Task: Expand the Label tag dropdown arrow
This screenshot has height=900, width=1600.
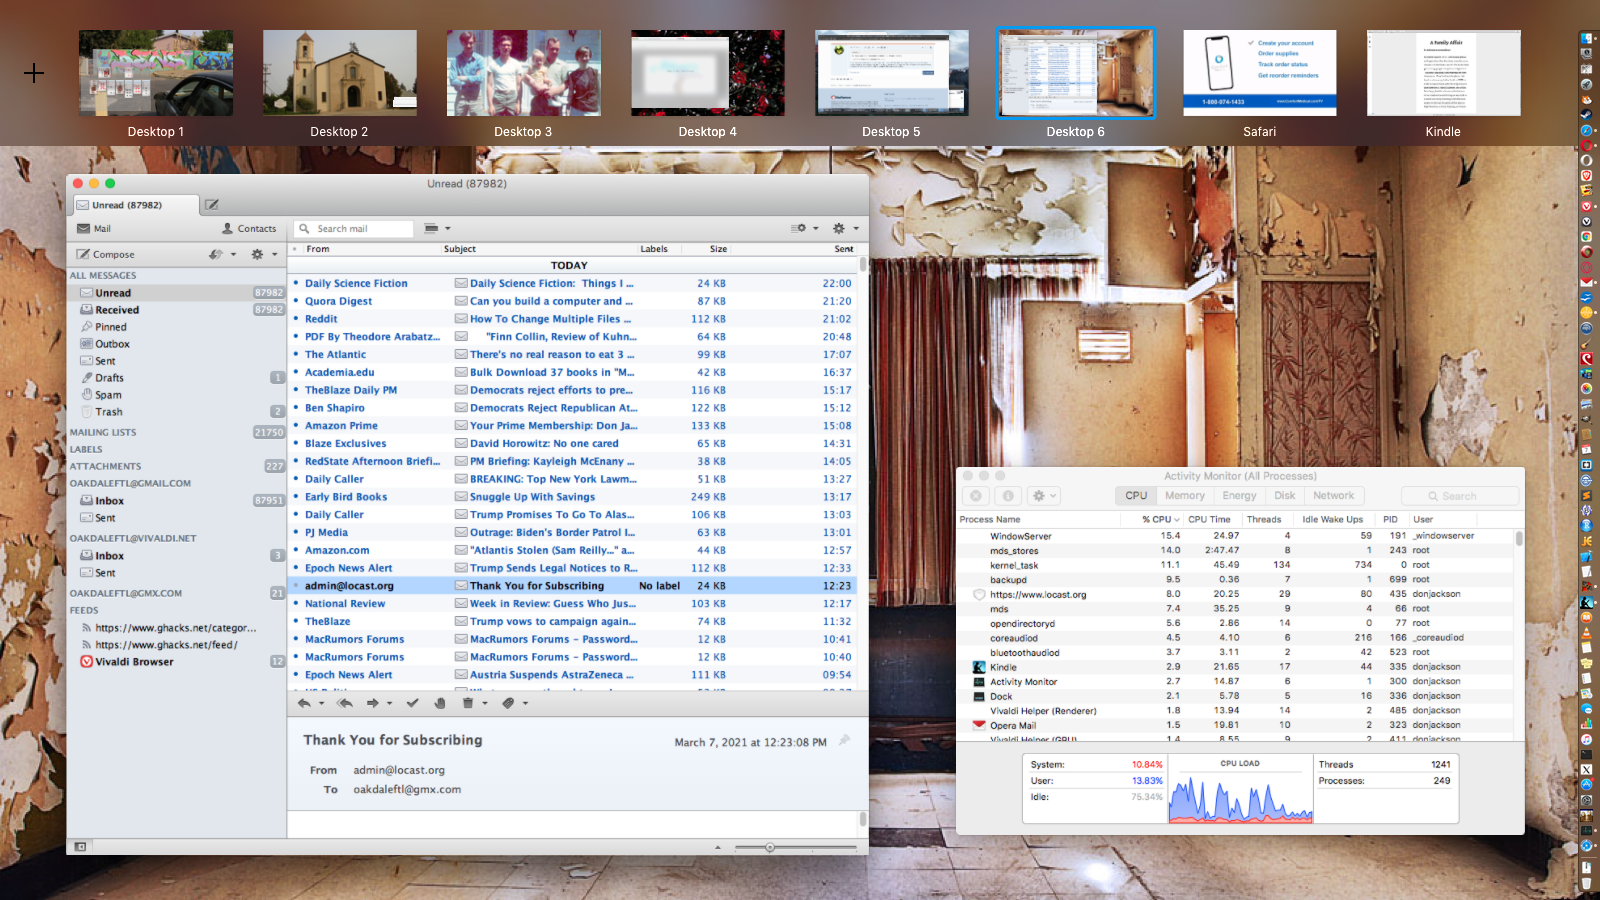Action: (525, 703)
